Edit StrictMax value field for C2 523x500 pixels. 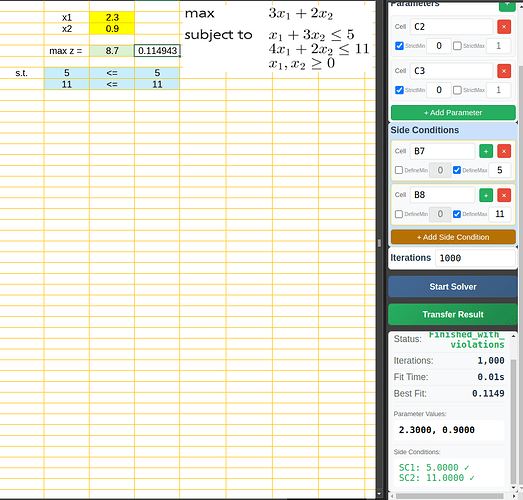tap(498, 46)
